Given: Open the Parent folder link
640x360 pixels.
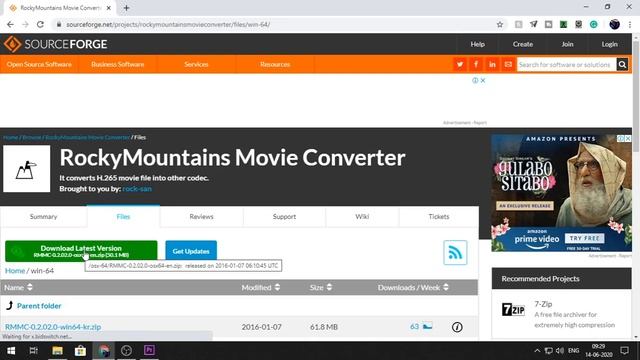Looking at the screenshot, I should pos(39,306).
